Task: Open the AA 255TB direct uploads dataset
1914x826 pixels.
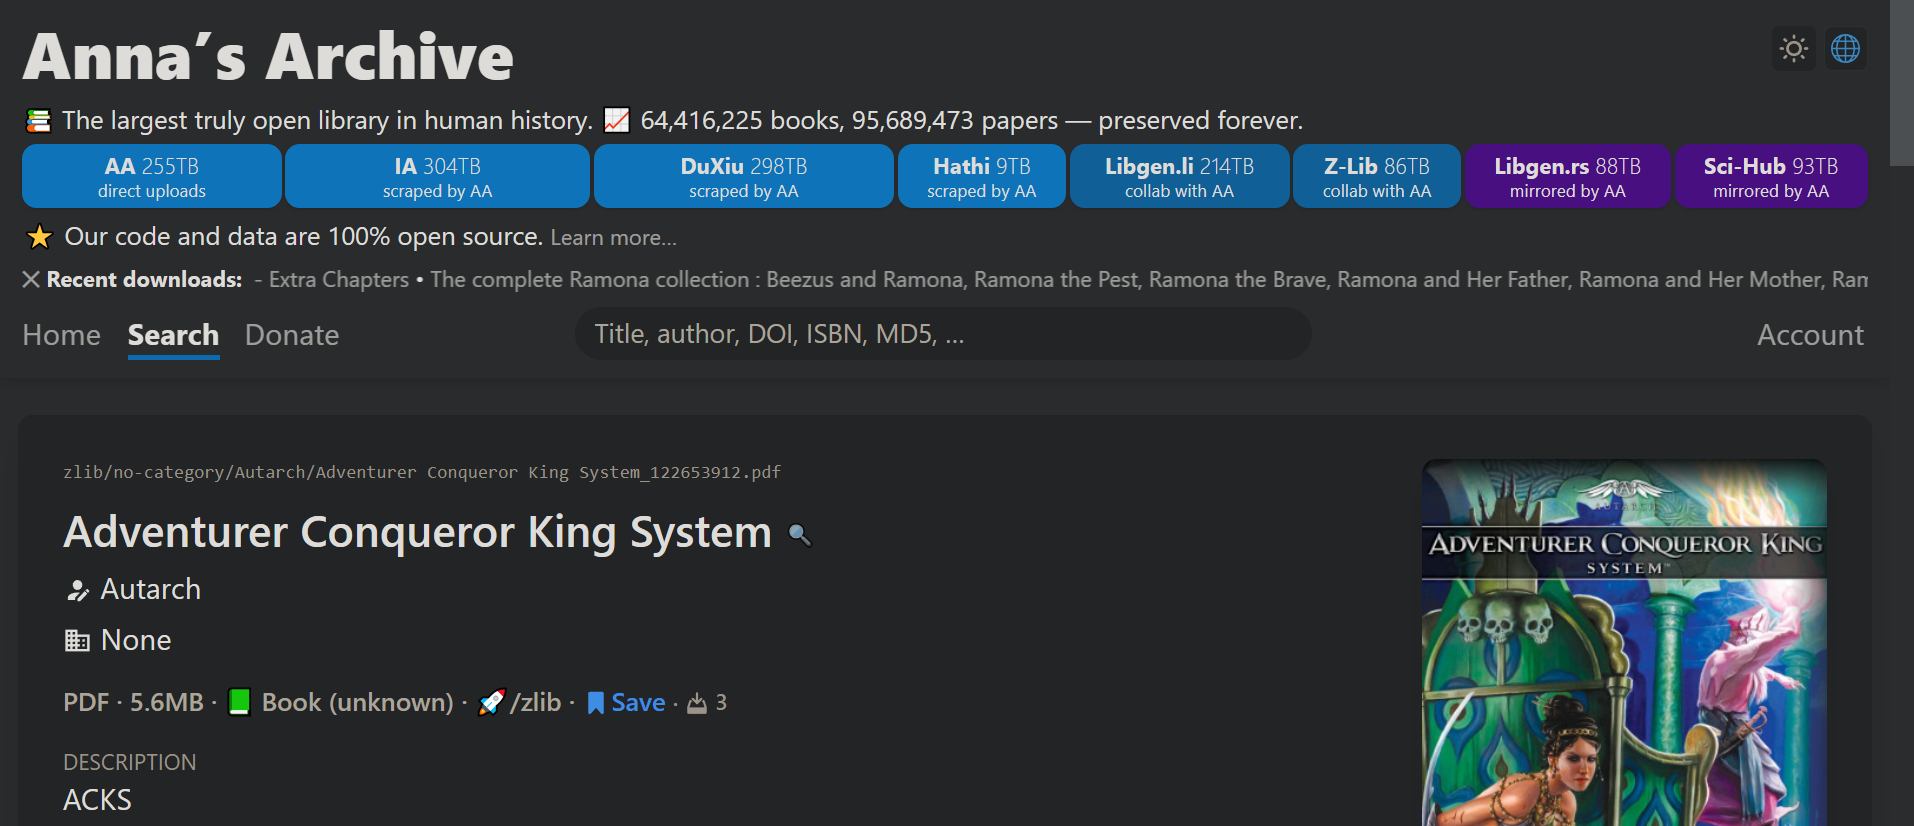Action: point(152,176)
